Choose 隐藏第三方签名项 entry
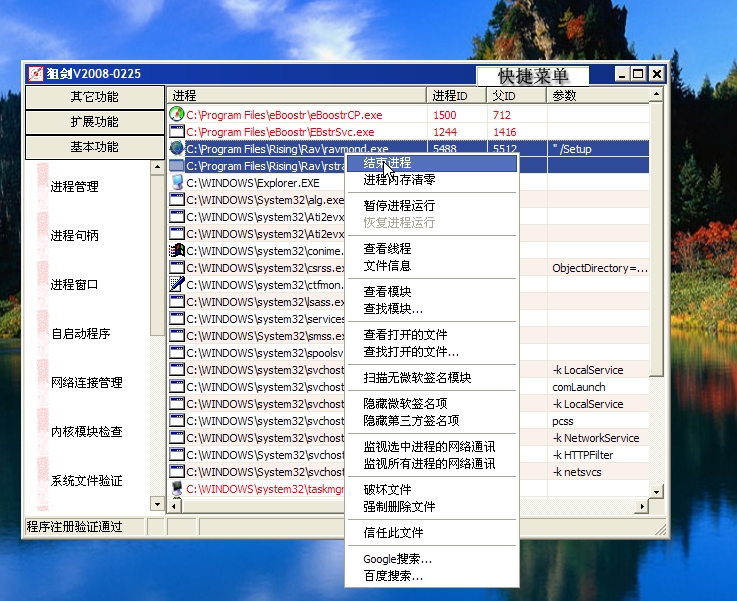This screenshot has width=737, height=601. [x=432, y=421]
